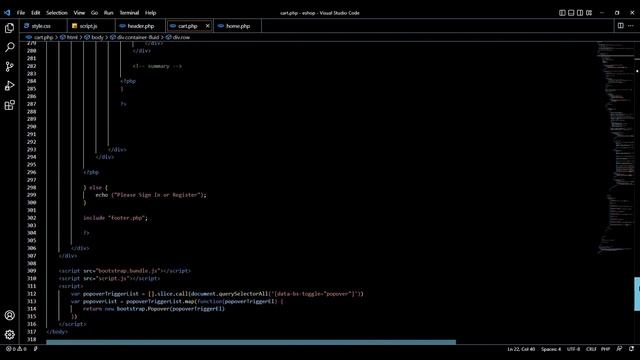Open the Accounts menu icon
The width and height of the screenshot is (640, 360).
click(x=9, y=315)
